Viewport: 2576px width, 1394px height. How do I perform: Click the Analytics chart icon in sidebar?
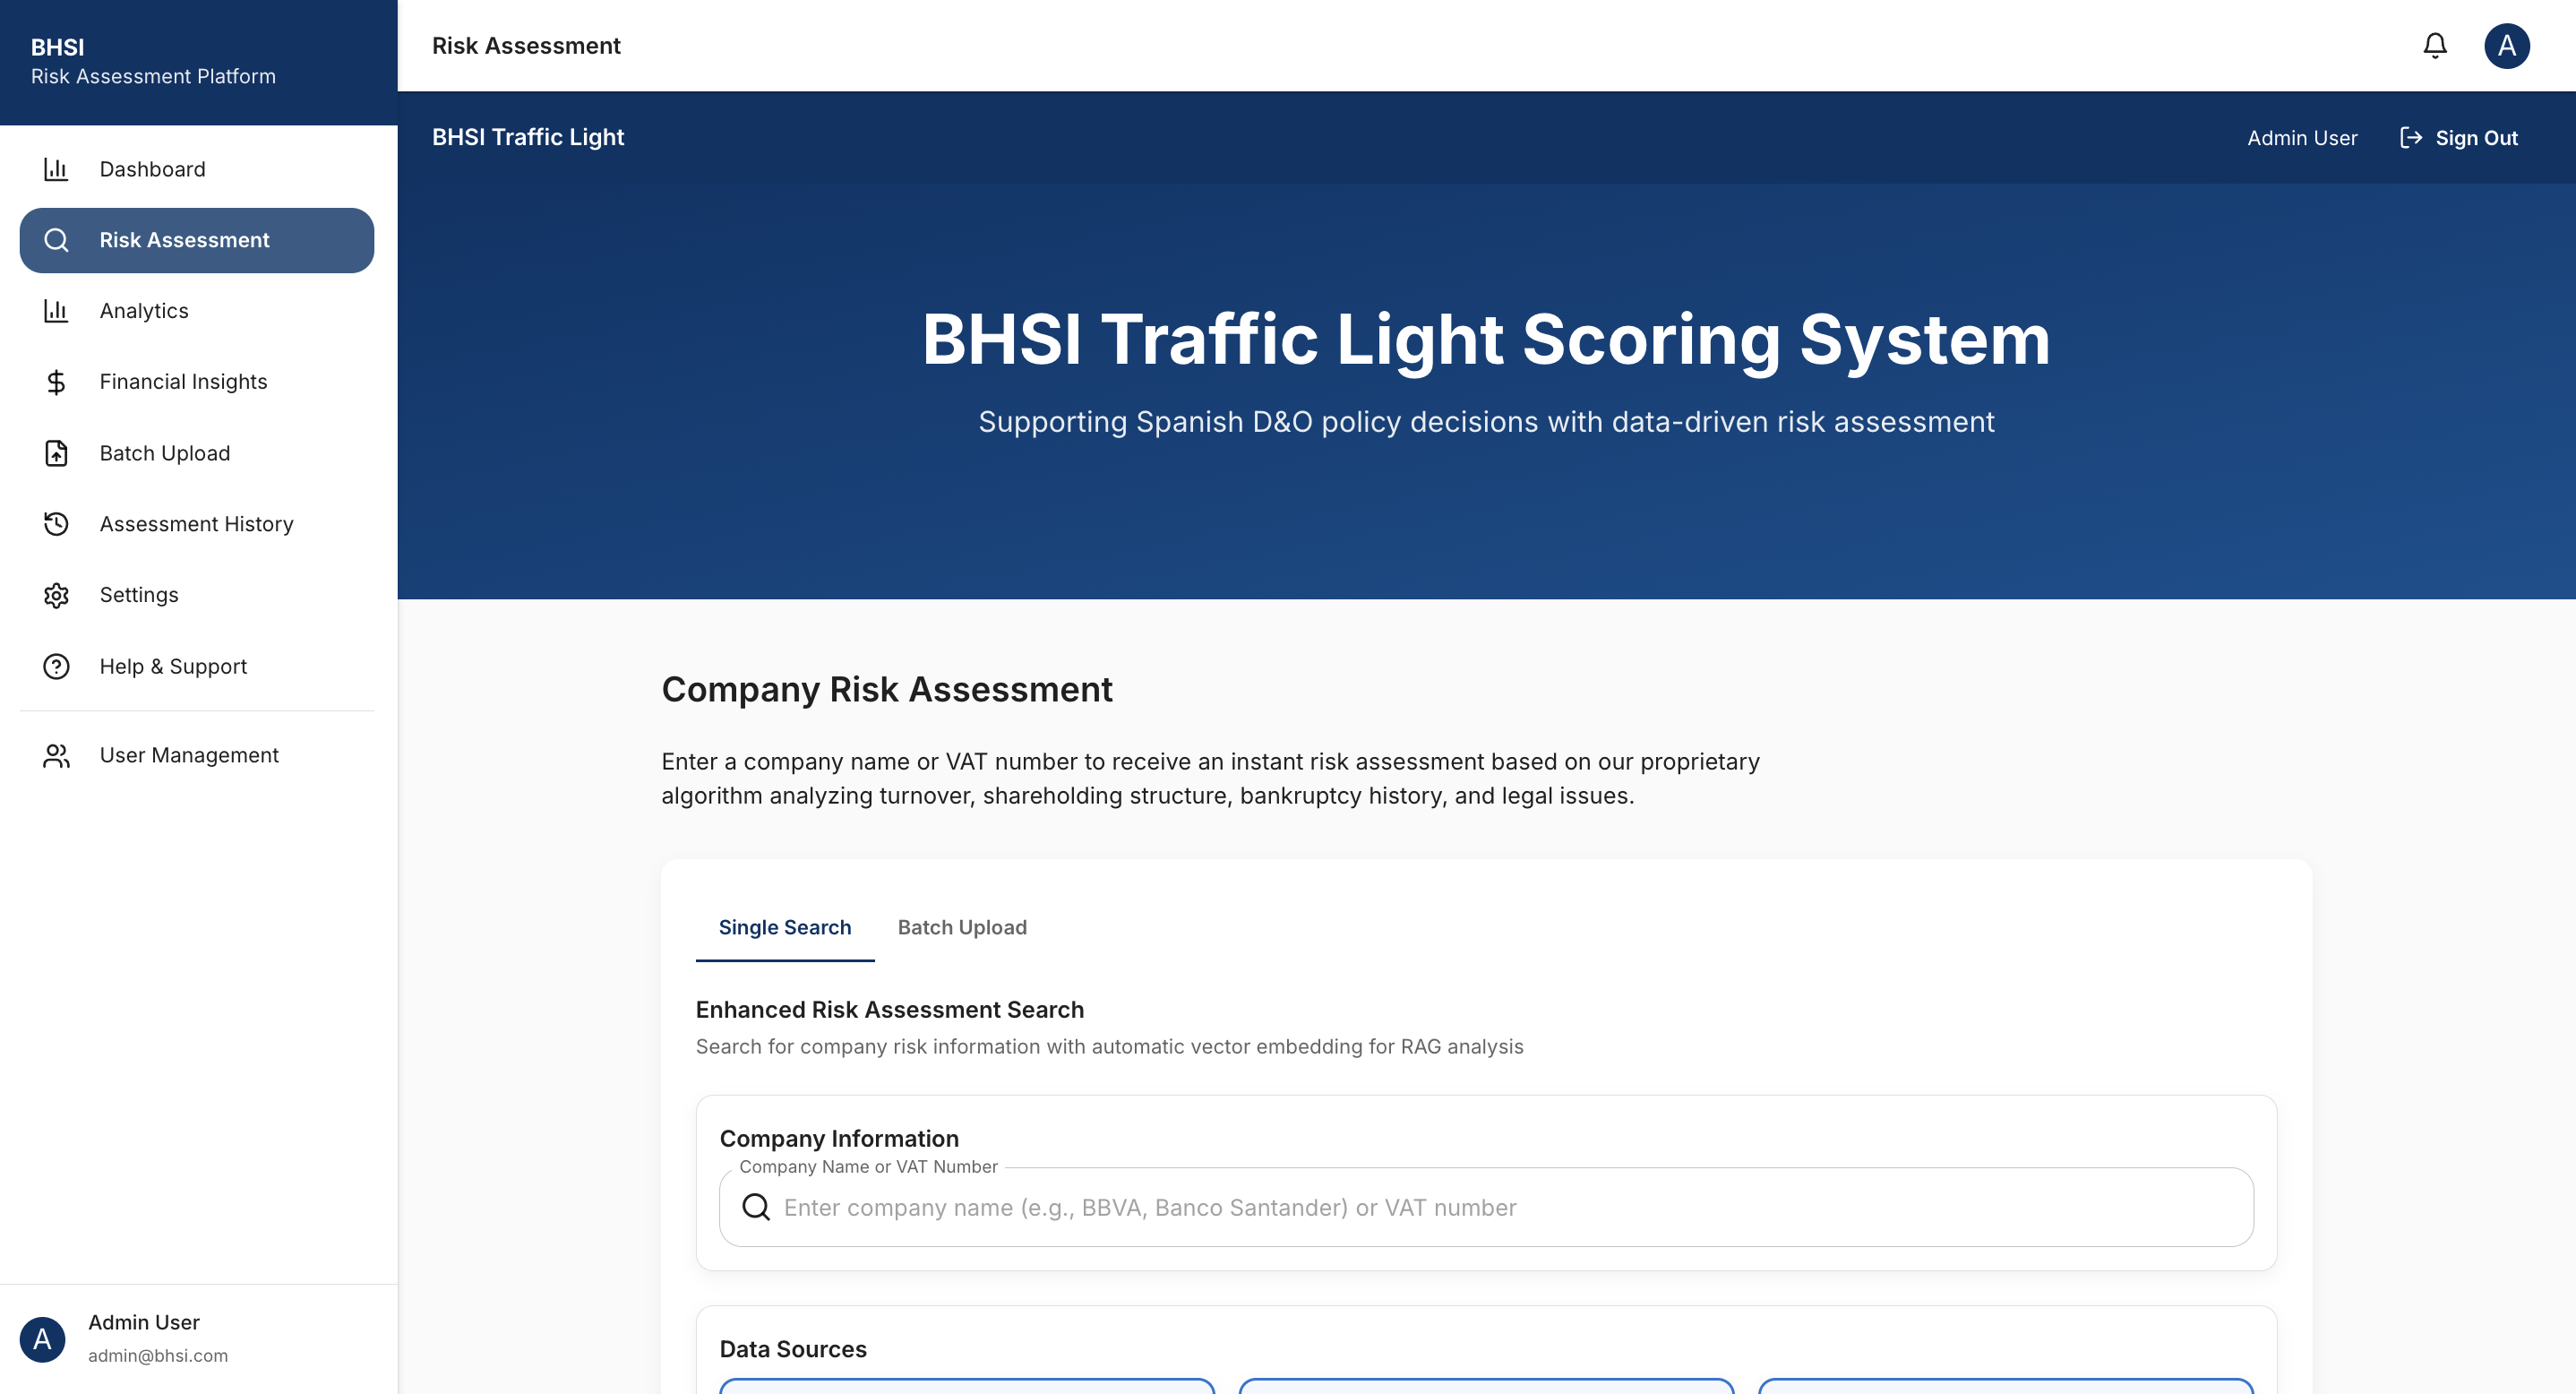[x=56, y=311]
